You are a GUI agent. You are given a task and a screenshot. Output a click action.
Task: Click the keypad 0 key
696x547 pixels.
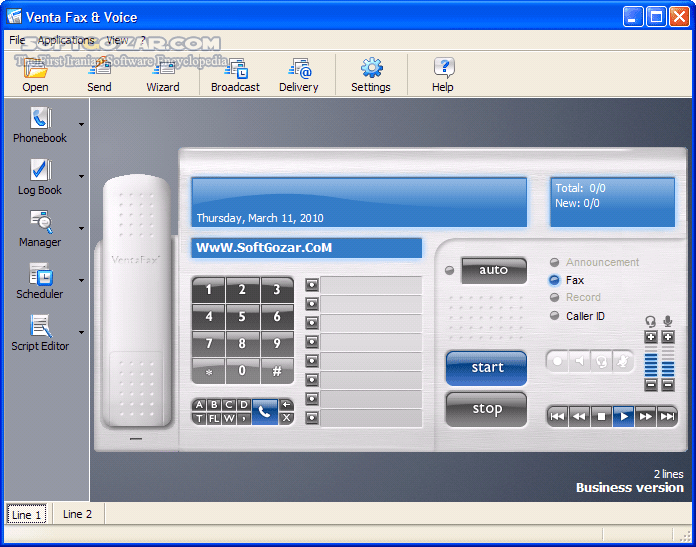[242, 370]
